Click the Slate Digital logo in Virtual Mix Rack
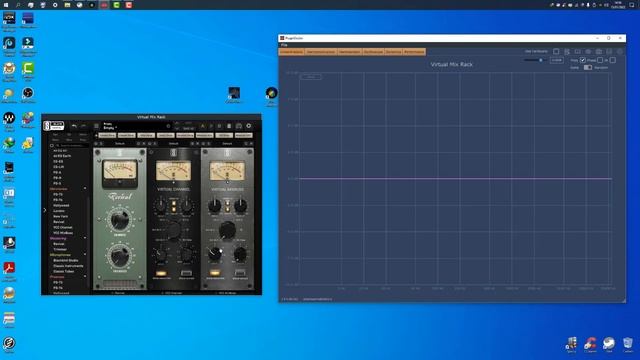The image size is (640, 360). tap(53, 126)
